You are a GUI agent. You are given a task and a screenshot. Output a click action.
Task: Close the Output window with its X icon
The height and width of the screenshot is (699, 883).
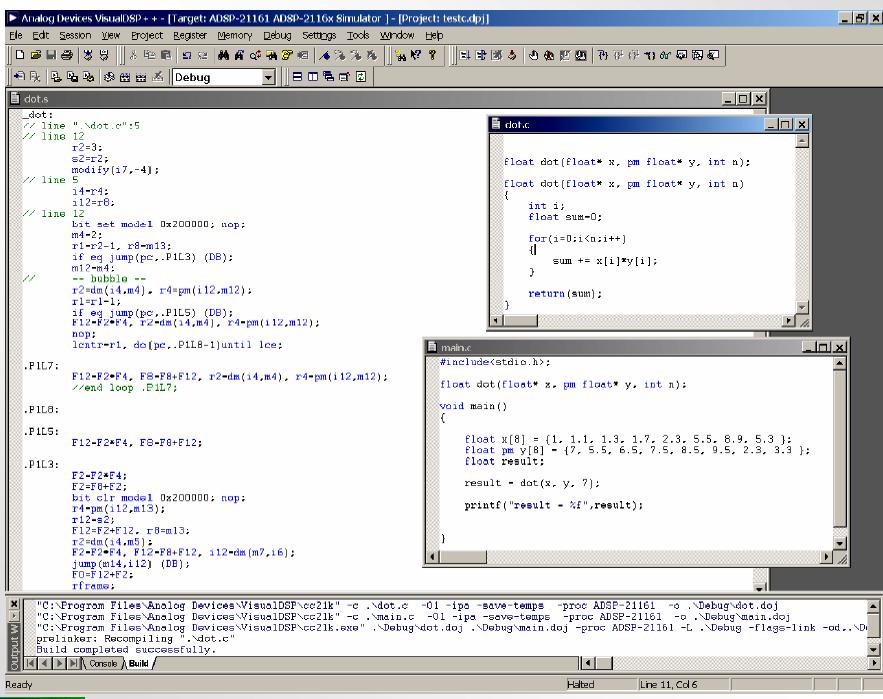coord(14,604)
